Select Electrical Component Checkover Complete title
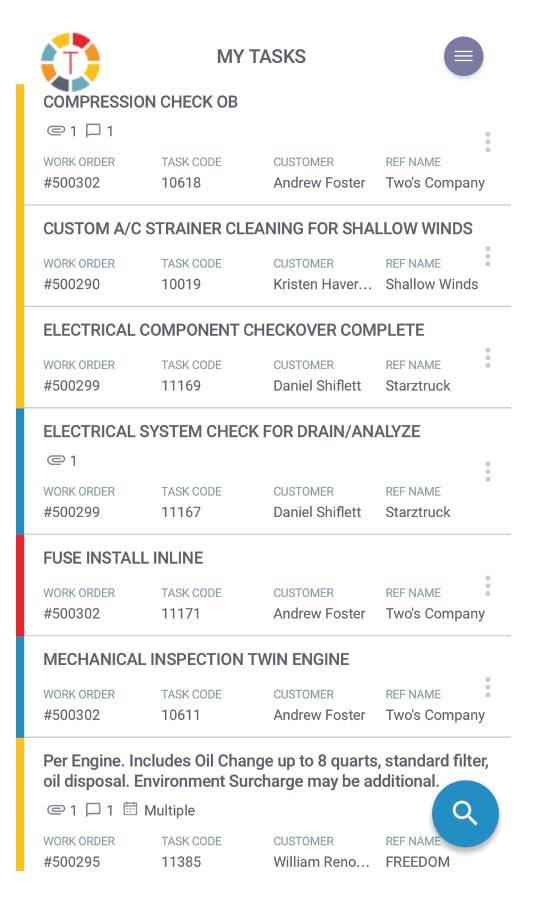This screenshot has height=902, width=546. point(234,330)
